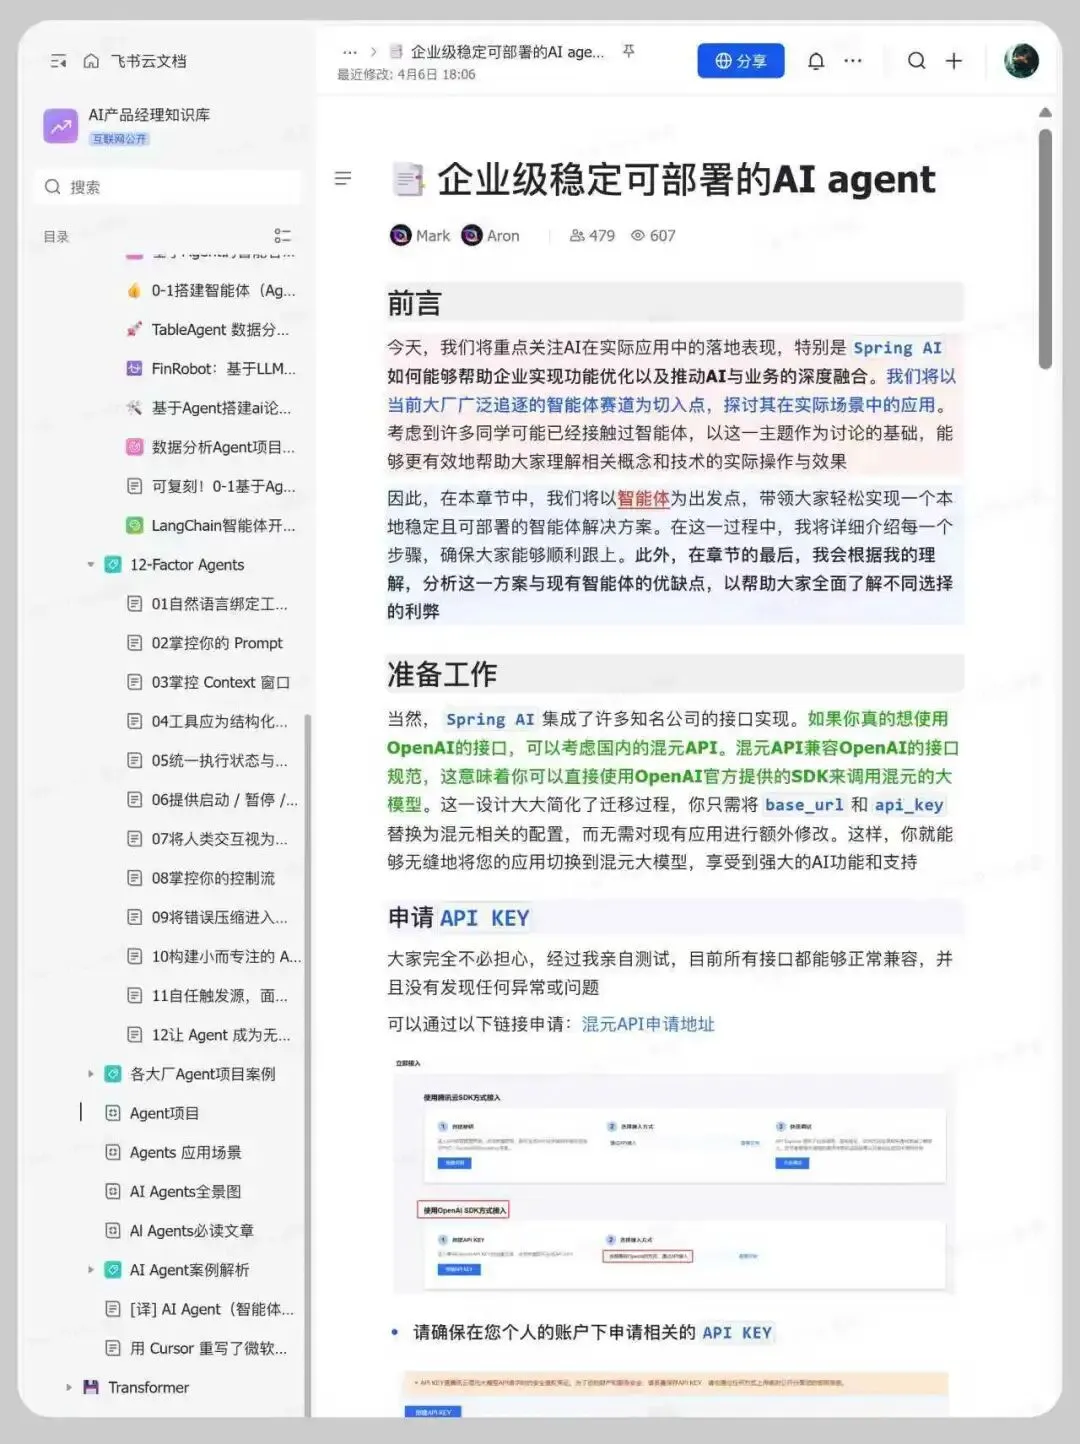The width and height of the screenshot is (1080, 1444).
Task: Open [译] AI Agent (智能体 document
Action: point(200,1309)
